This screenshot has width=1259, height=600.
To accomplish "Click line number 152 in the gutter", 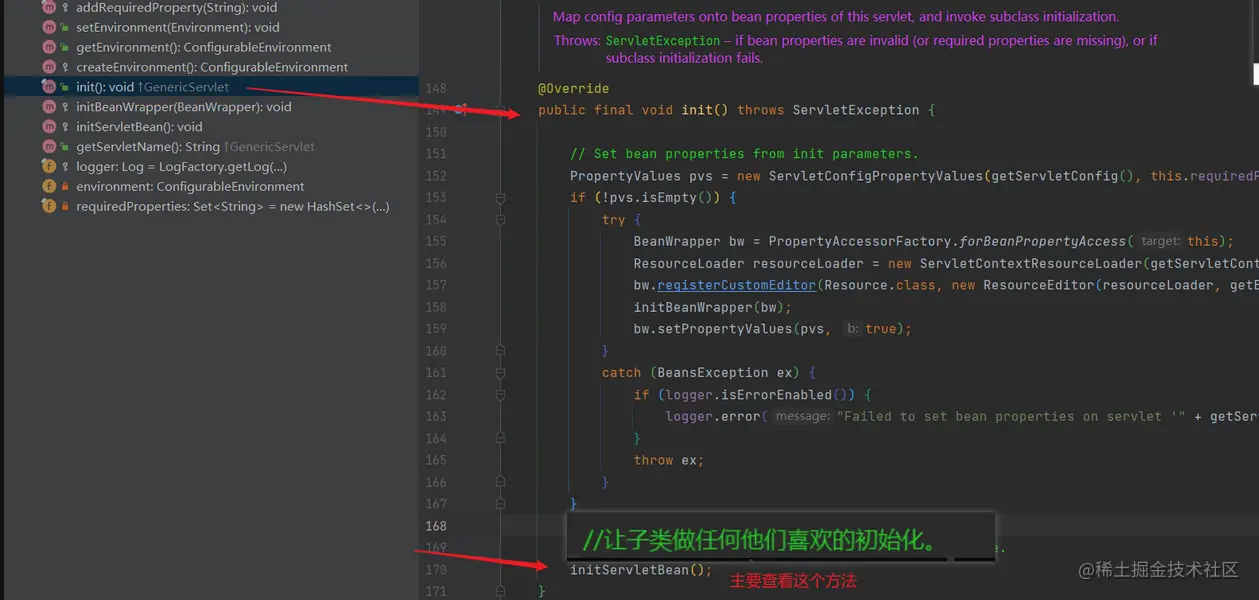I will click(436, 176).
